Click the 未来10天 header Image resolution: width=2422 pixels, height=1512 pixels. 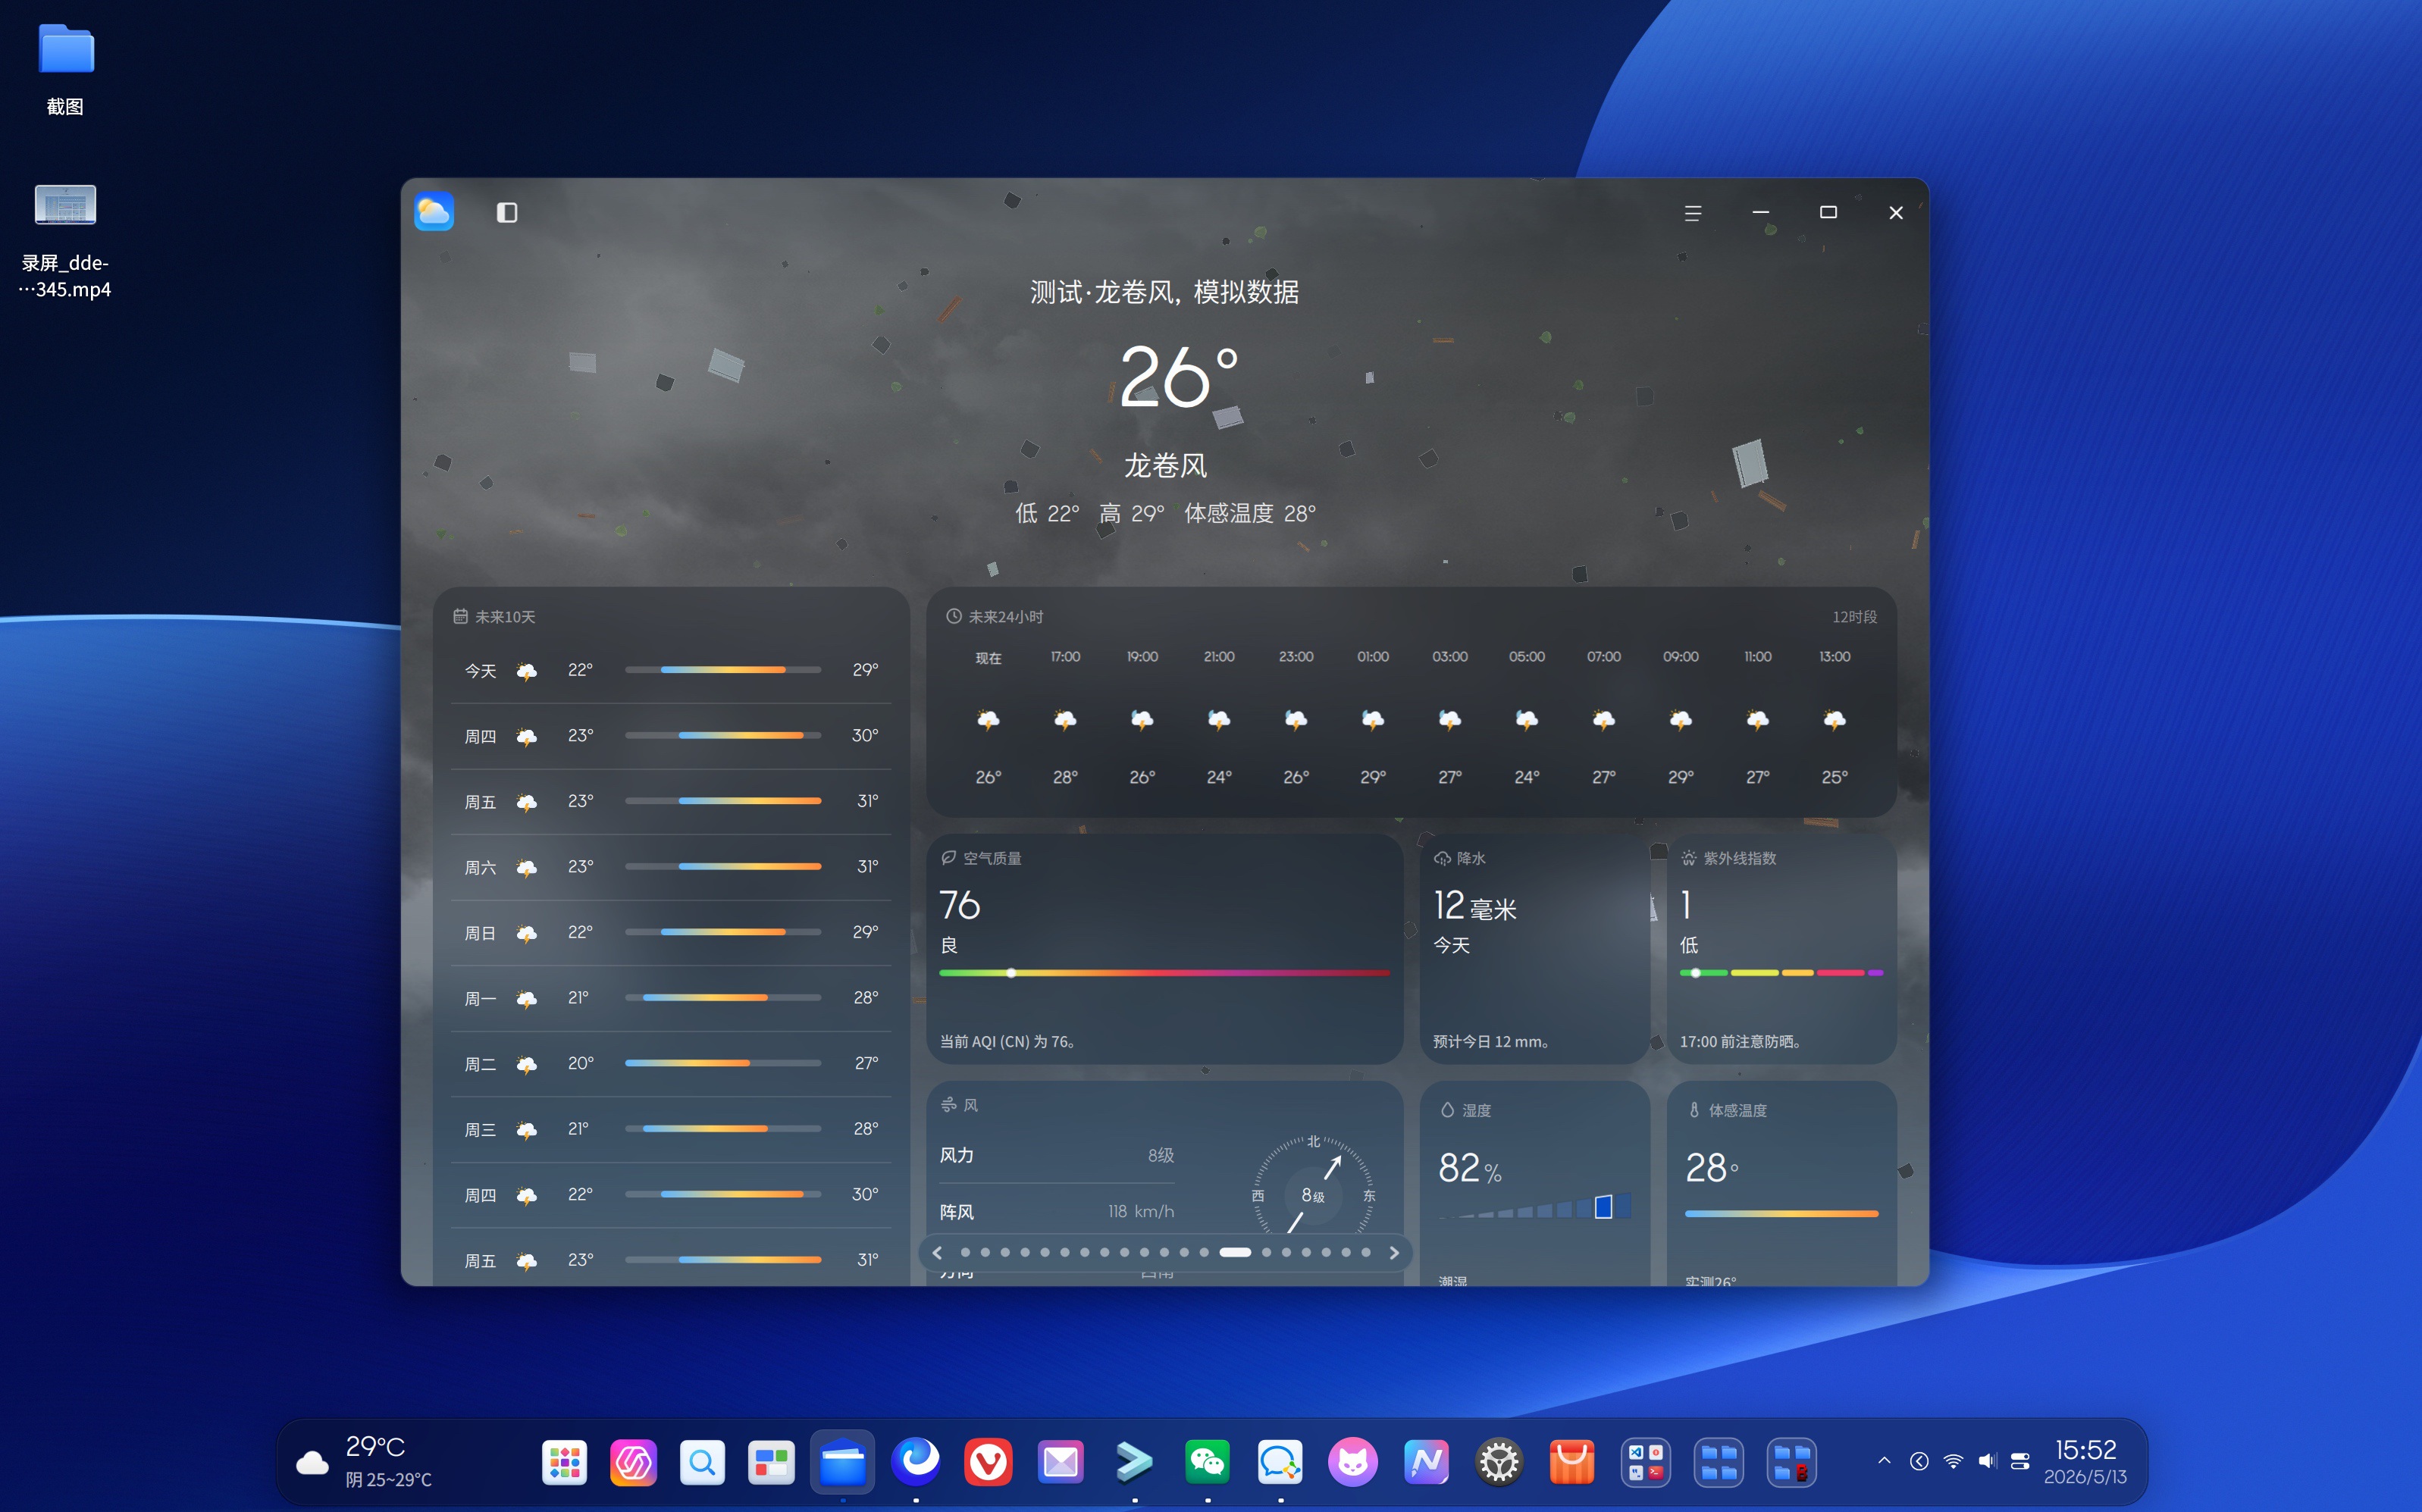[x=494, y=617]
